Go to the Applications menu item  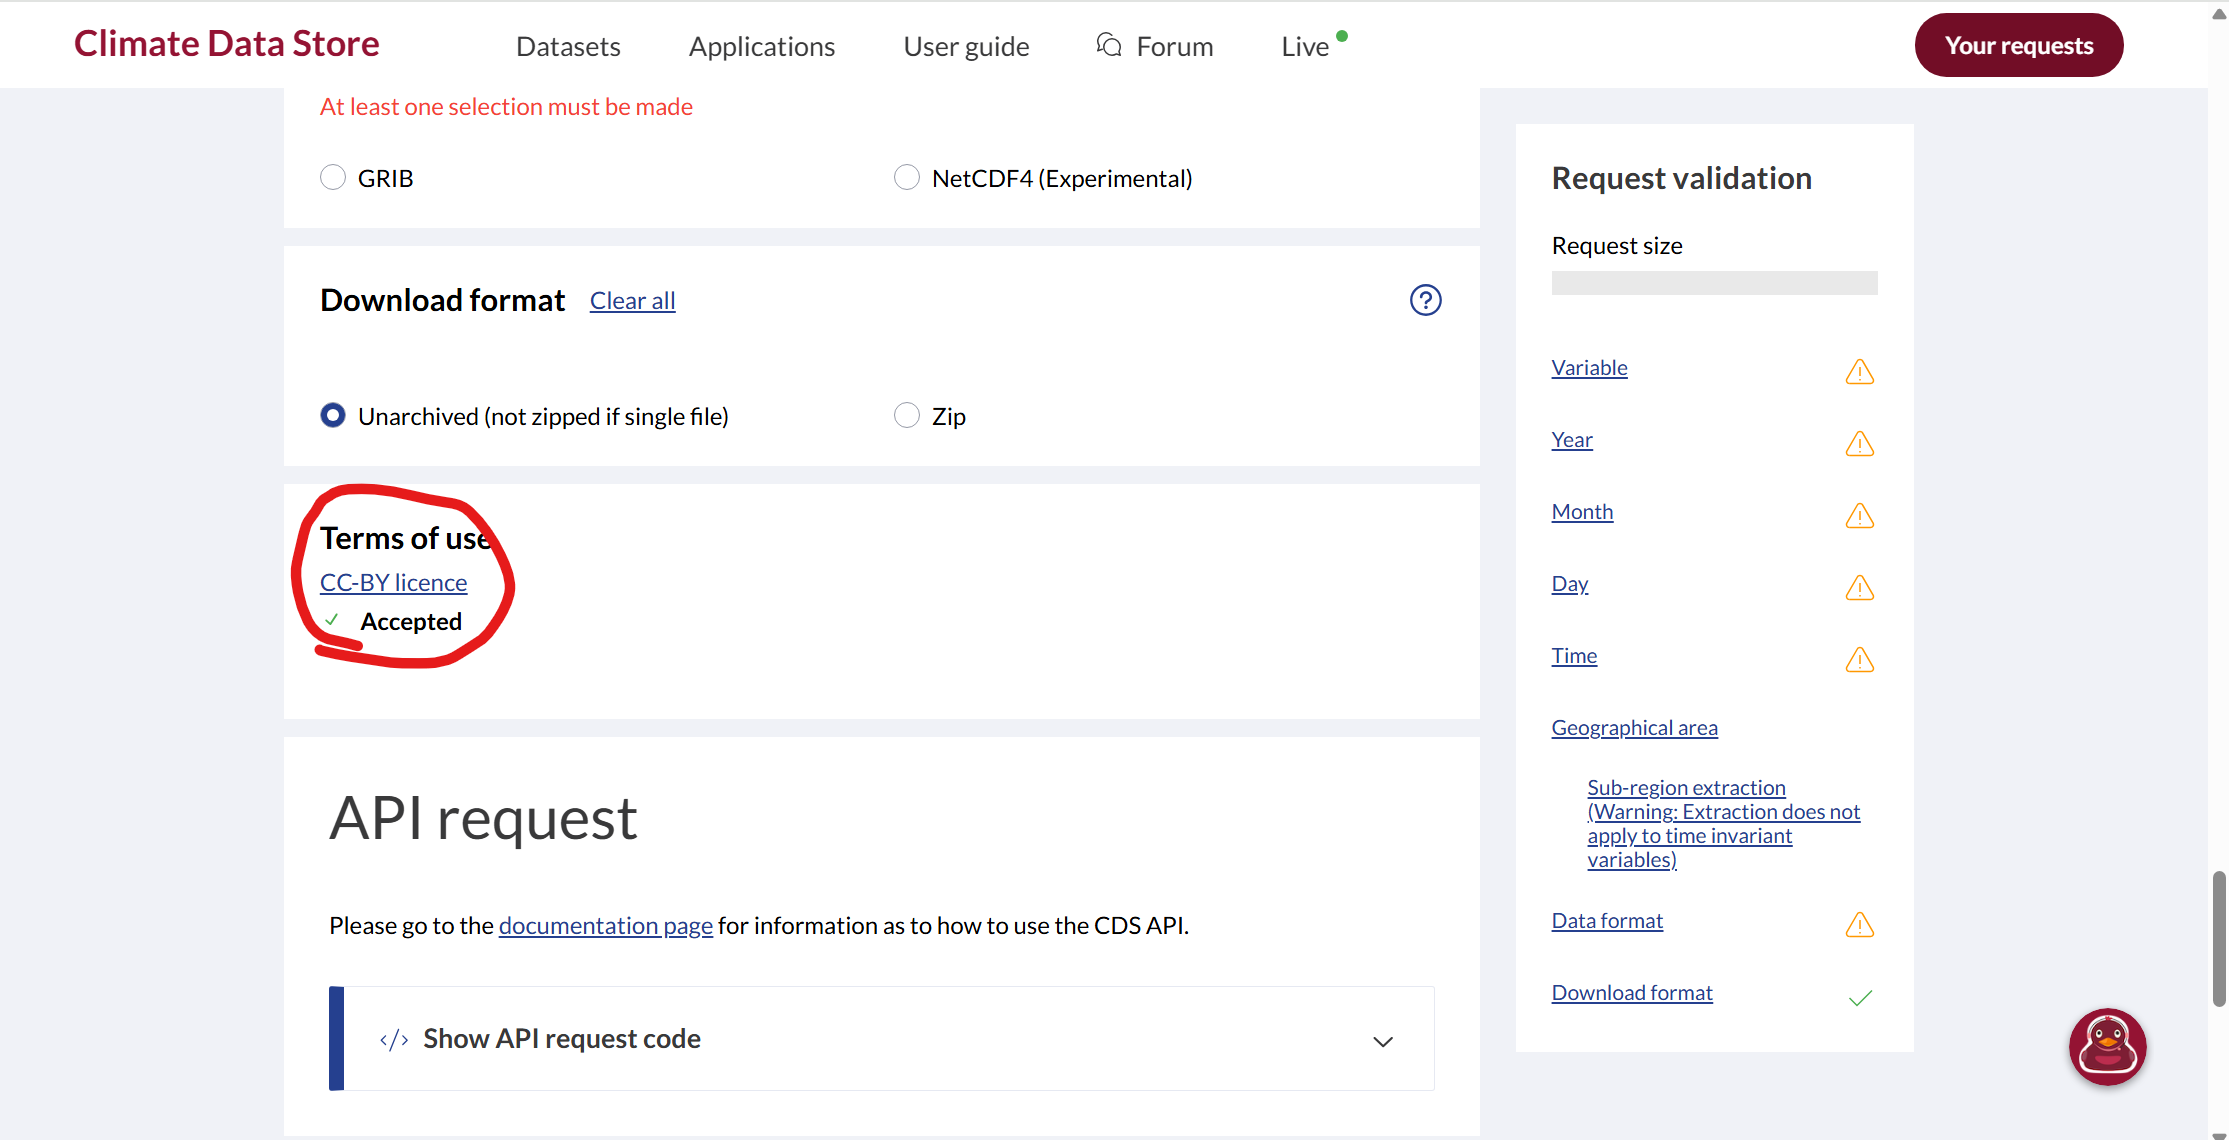coord(761,47)
